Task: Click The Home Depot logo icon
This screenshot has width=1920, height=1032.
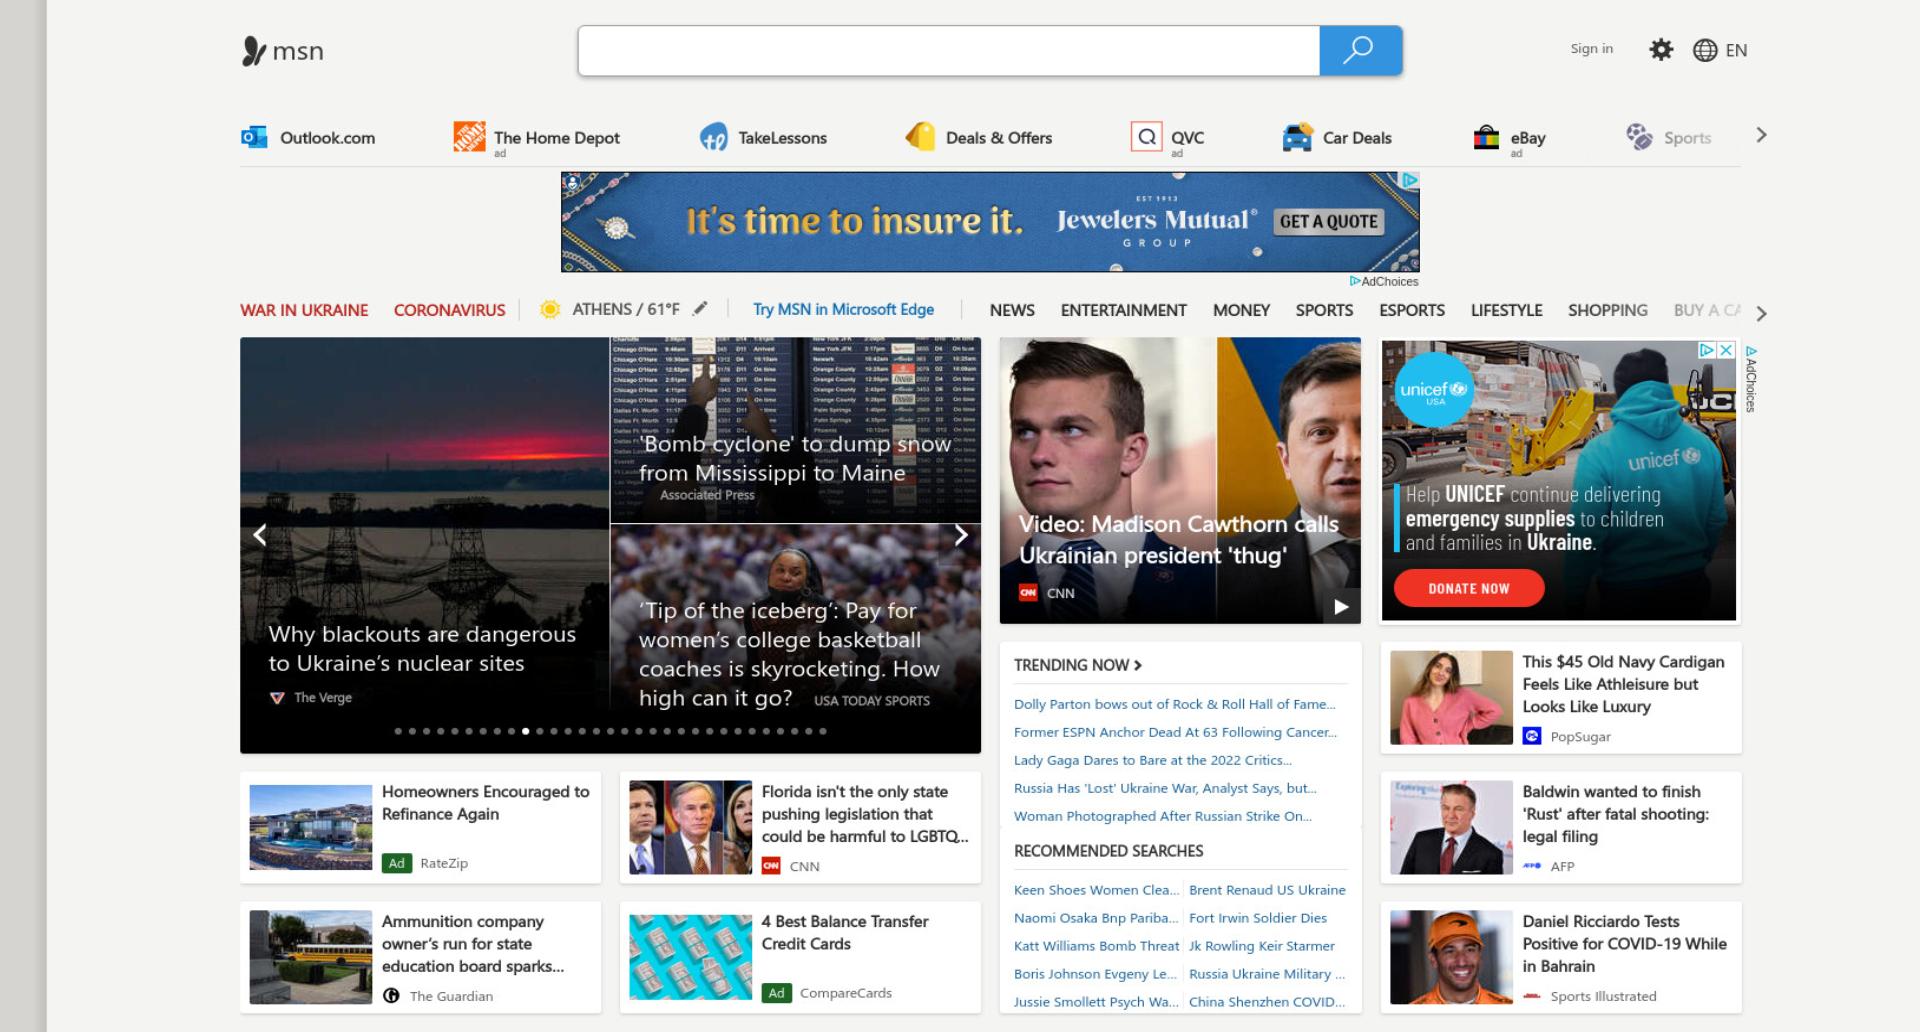Action: (469, 136)
